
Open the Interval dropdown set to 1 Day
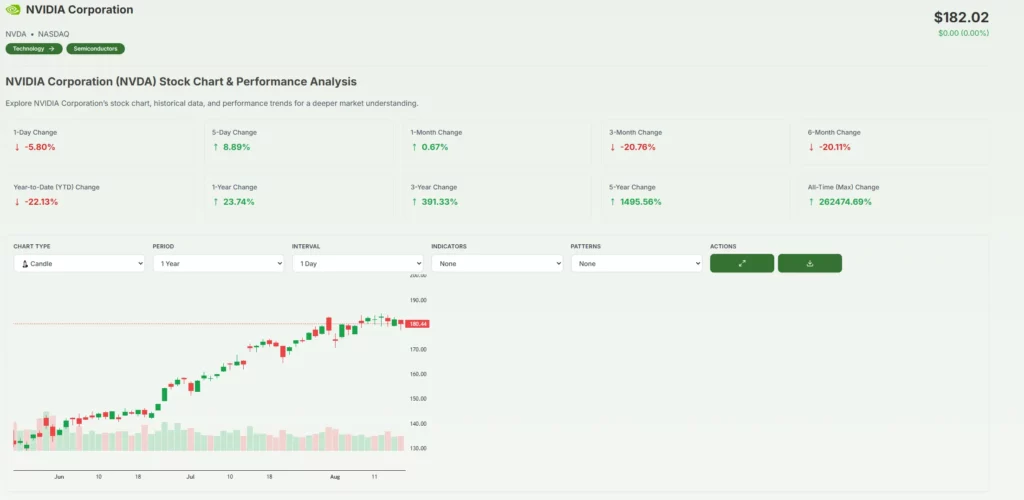pyautogui.click(x=357, y=263)
